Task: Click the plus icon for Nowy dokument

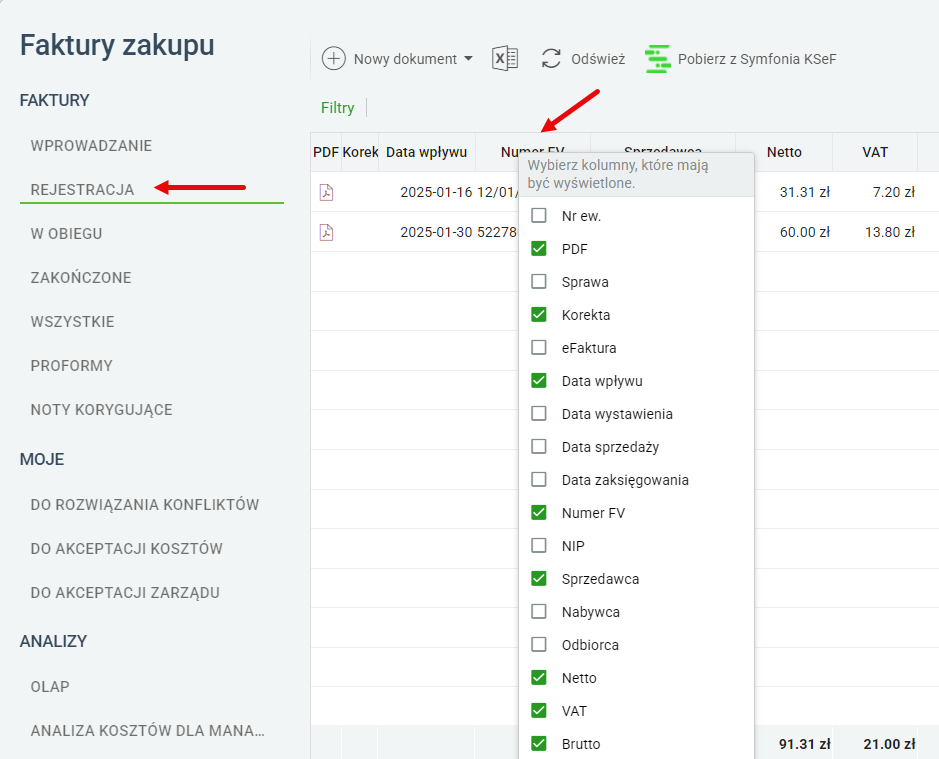Action: (x=334, y=59)
